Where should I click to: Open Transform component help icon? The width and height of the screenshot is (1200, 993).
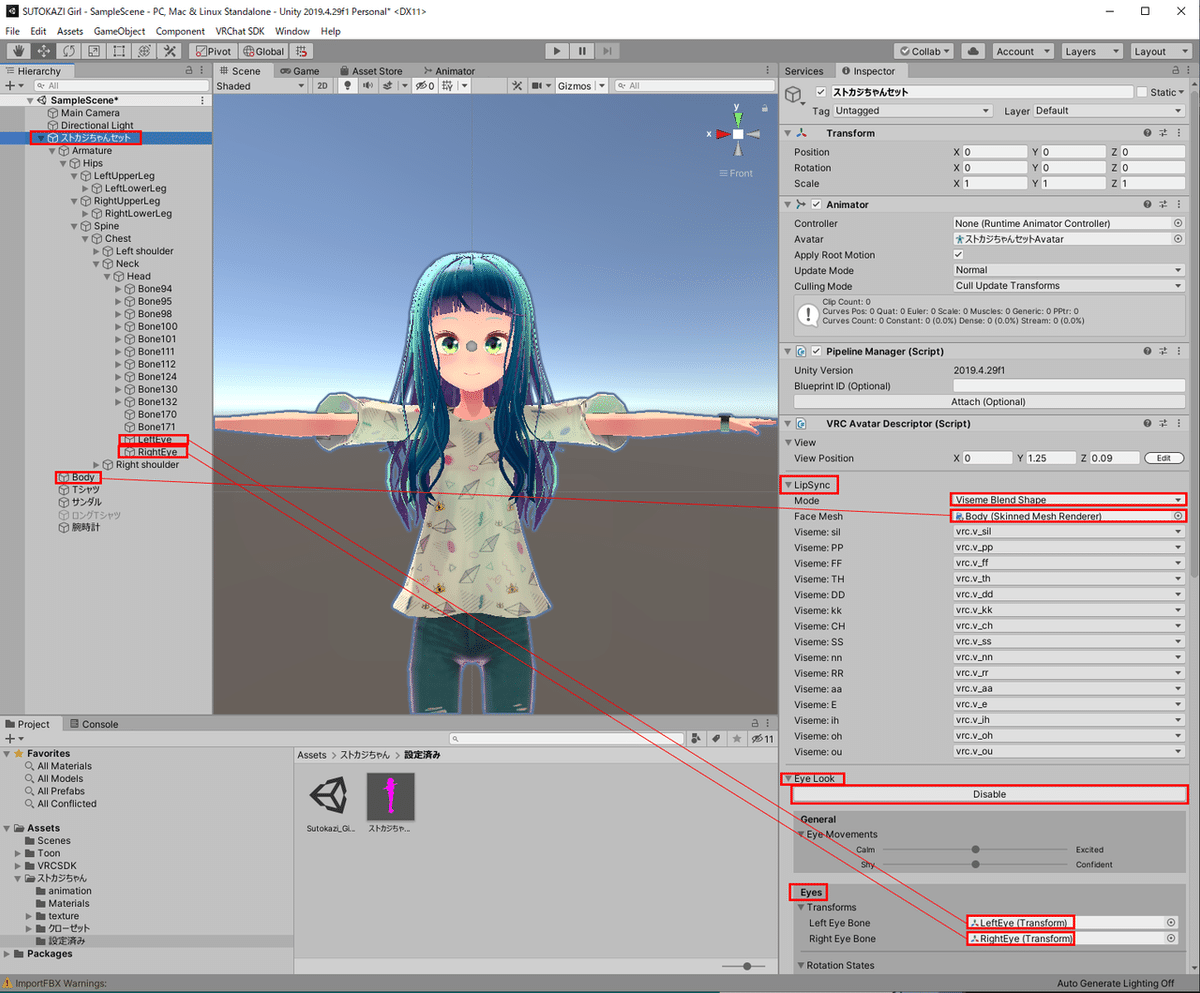1148,133
